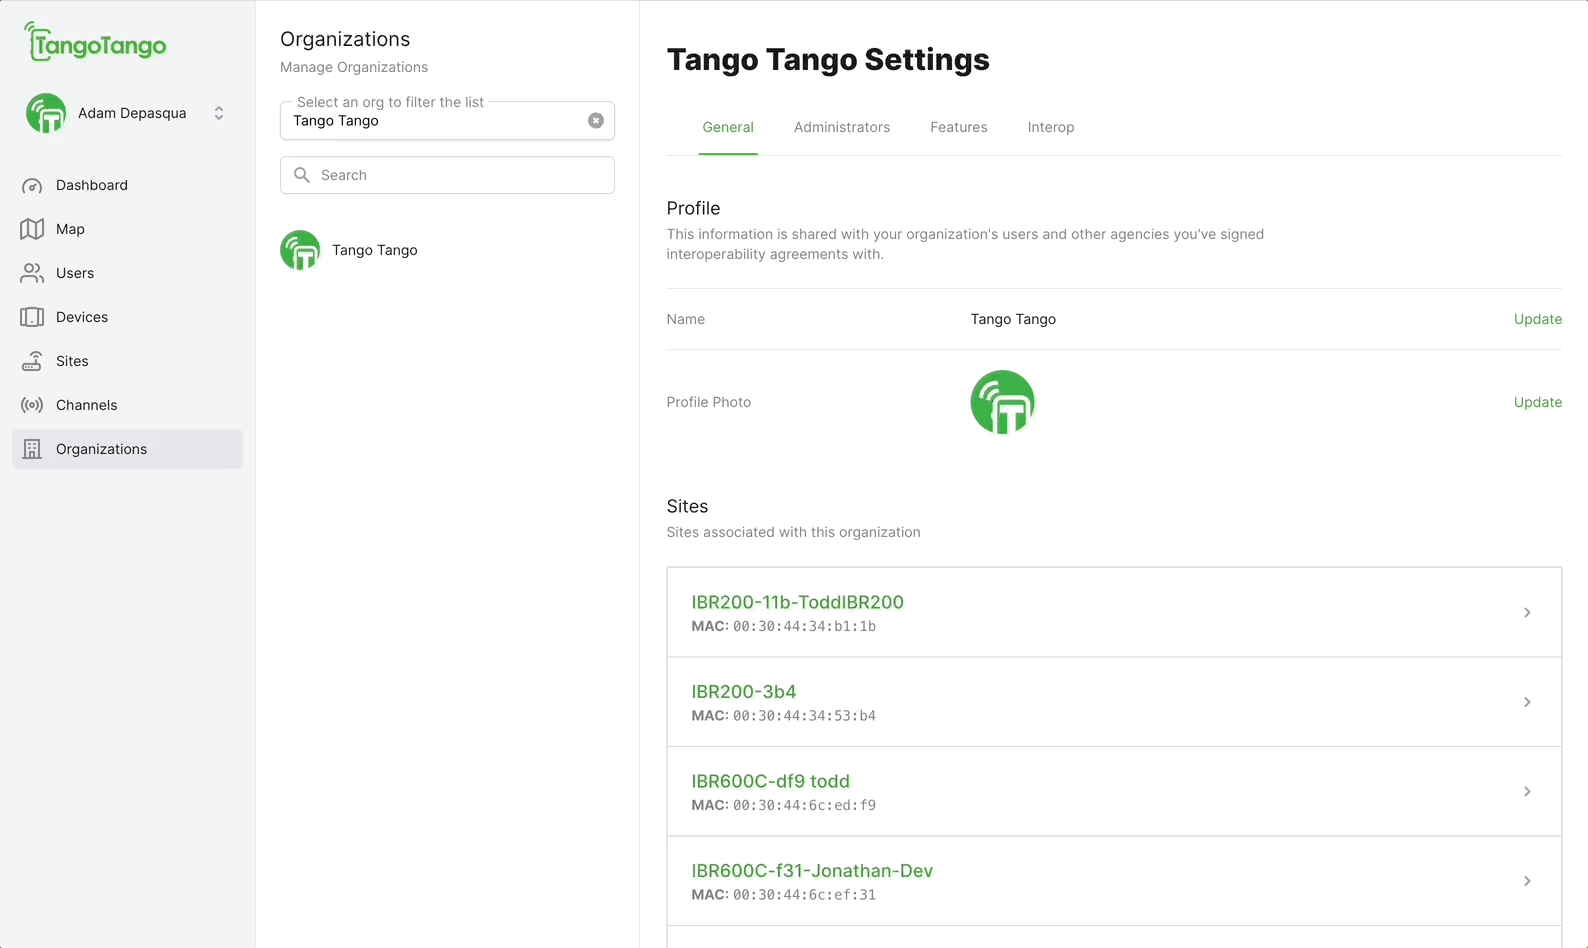Expand chevron for IBR200-3b4 row
Viewport: 1588px width, 948px height.
tap(1527, 702)
